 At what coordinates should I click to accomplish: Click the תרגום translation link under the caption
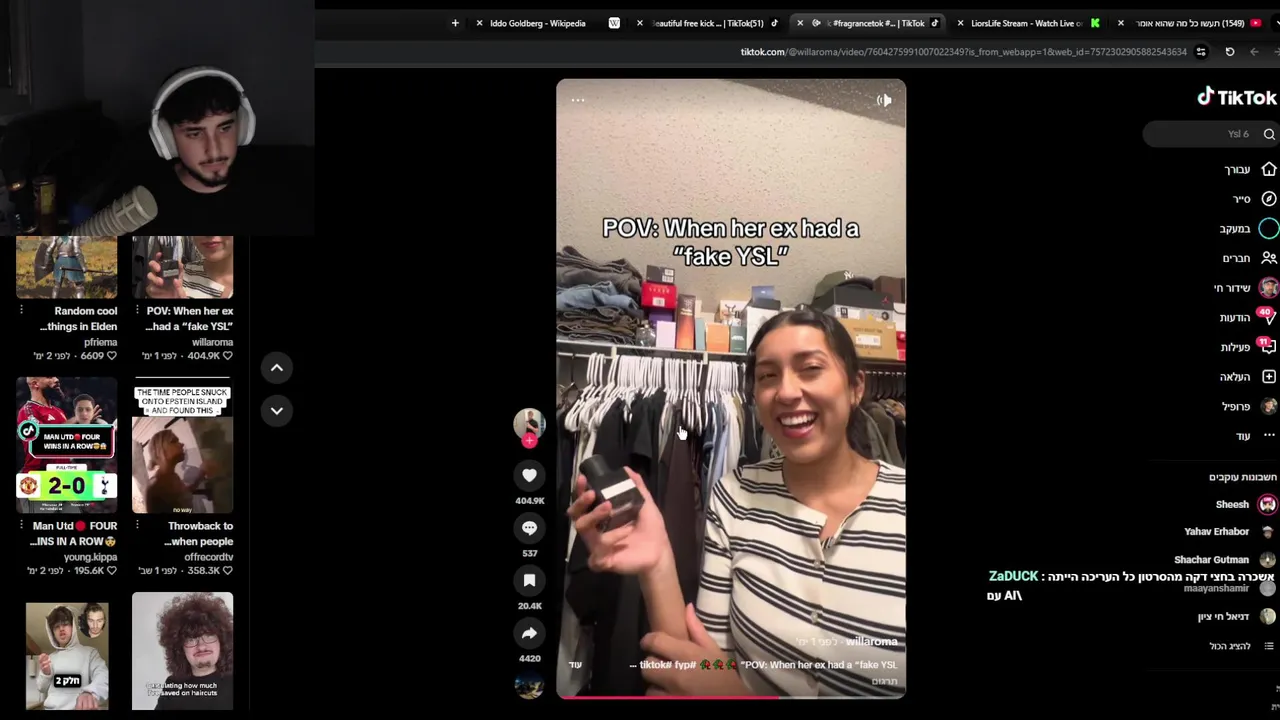click(x=885, y=682)
